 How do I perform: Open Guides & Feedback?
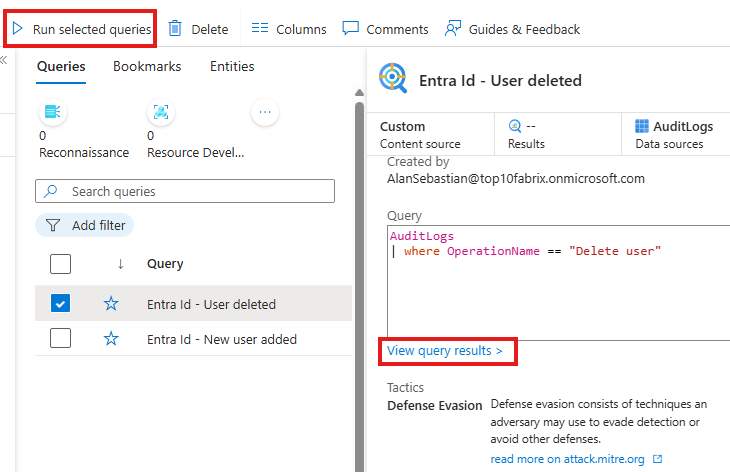coord(512,29)
